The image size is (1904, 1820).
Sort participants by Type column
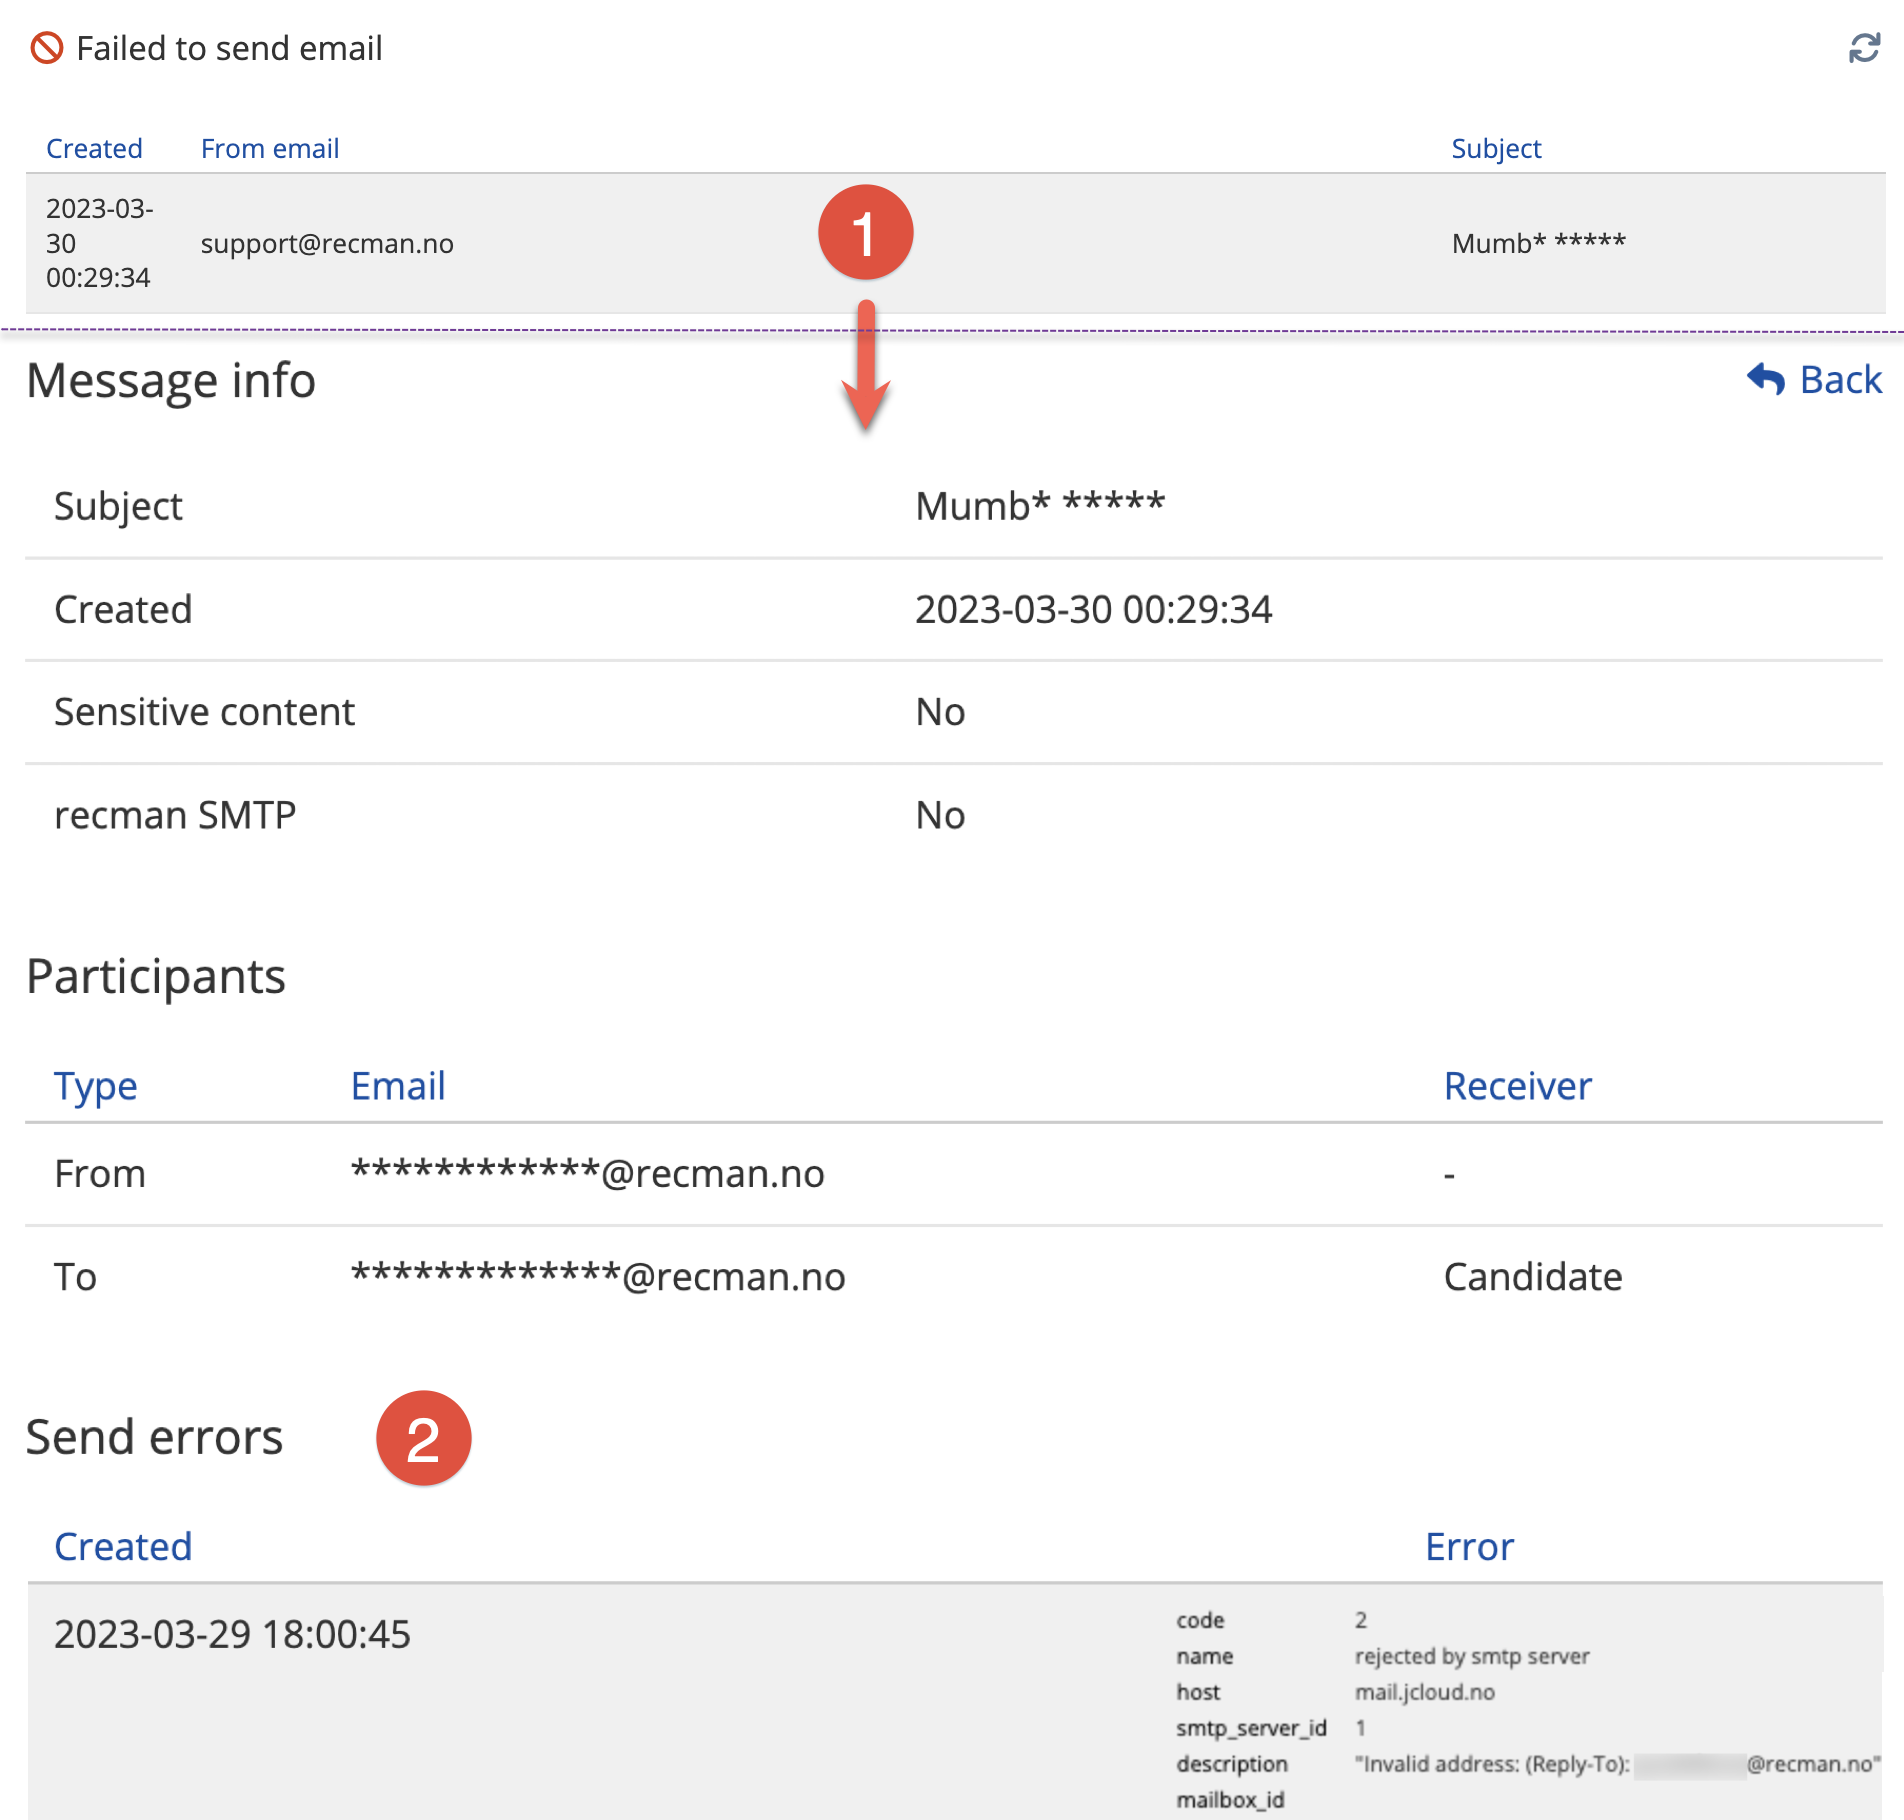pyautogui.click(x=95, y=1086)
